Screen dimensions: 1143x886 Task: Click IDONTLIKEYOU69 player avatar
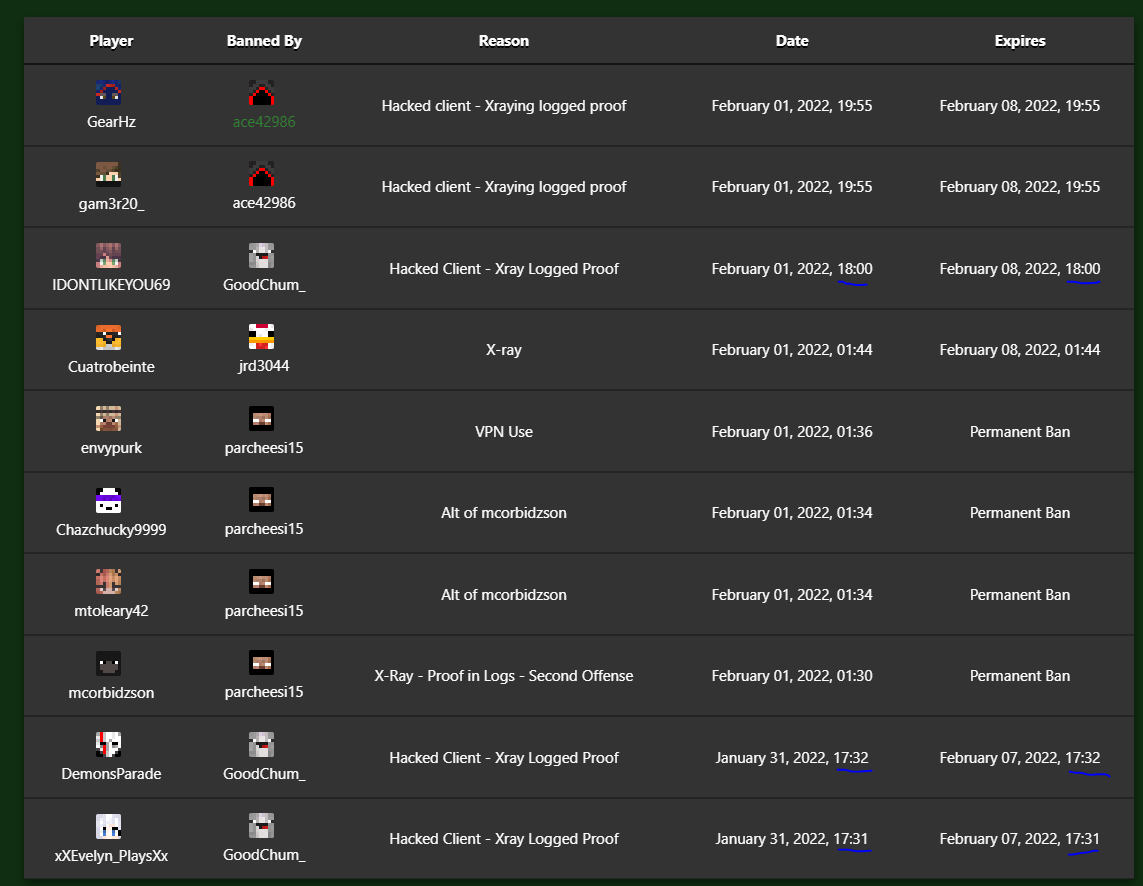109,256
